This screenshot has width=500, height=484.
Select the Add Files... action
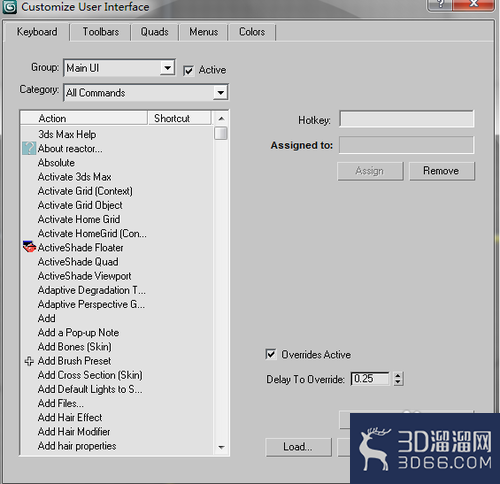pos(61,403)
